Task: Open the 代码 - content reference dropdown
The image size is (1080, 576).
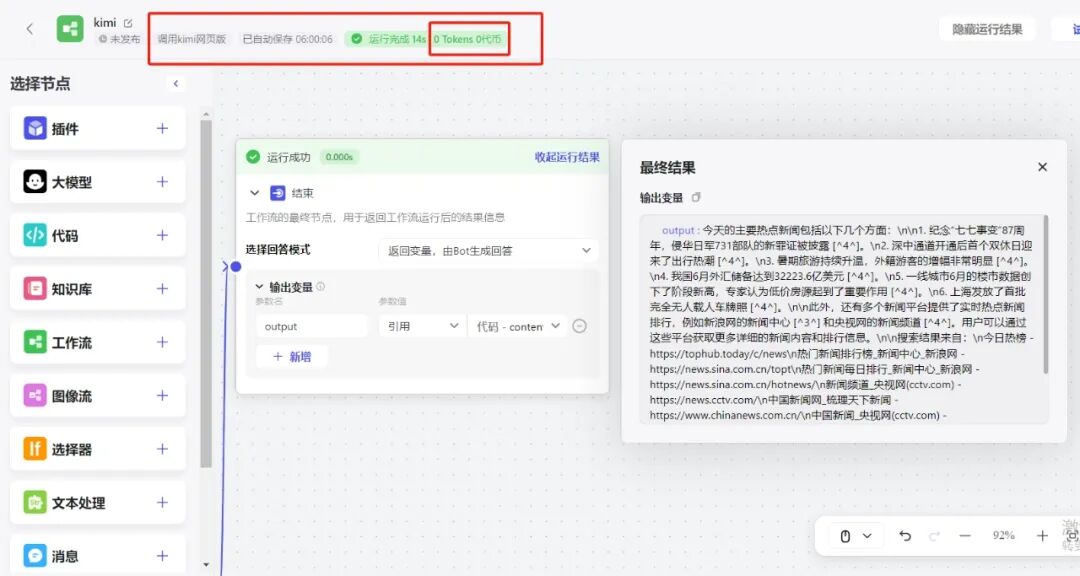Action: (x=517, y=326)
